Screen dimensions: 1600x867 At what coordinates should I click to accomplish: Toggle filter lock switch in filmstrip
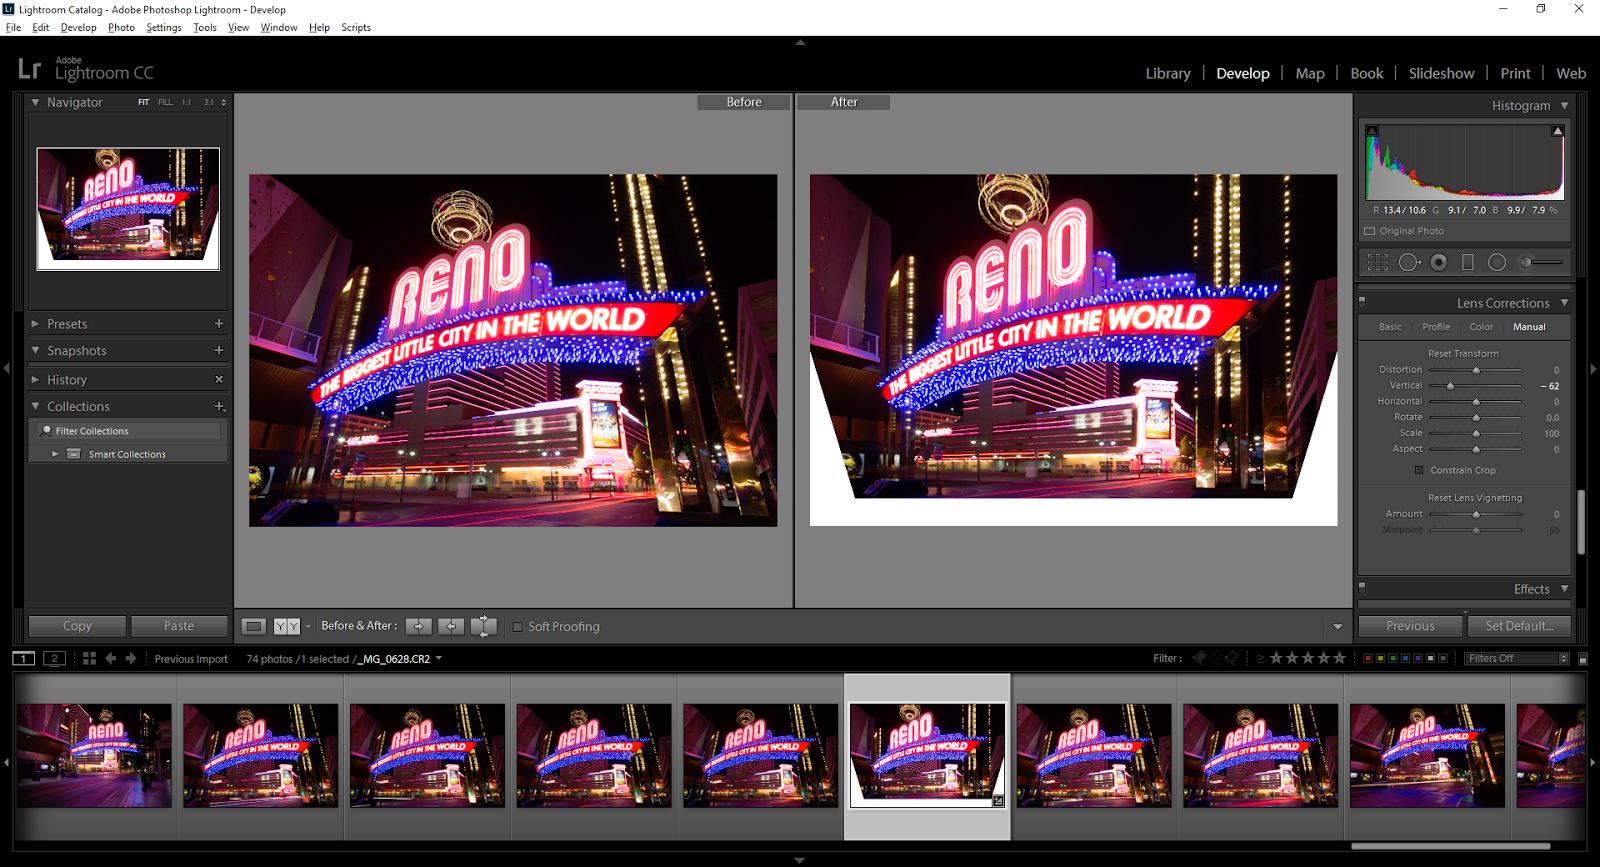click(x=1582, y=659)
